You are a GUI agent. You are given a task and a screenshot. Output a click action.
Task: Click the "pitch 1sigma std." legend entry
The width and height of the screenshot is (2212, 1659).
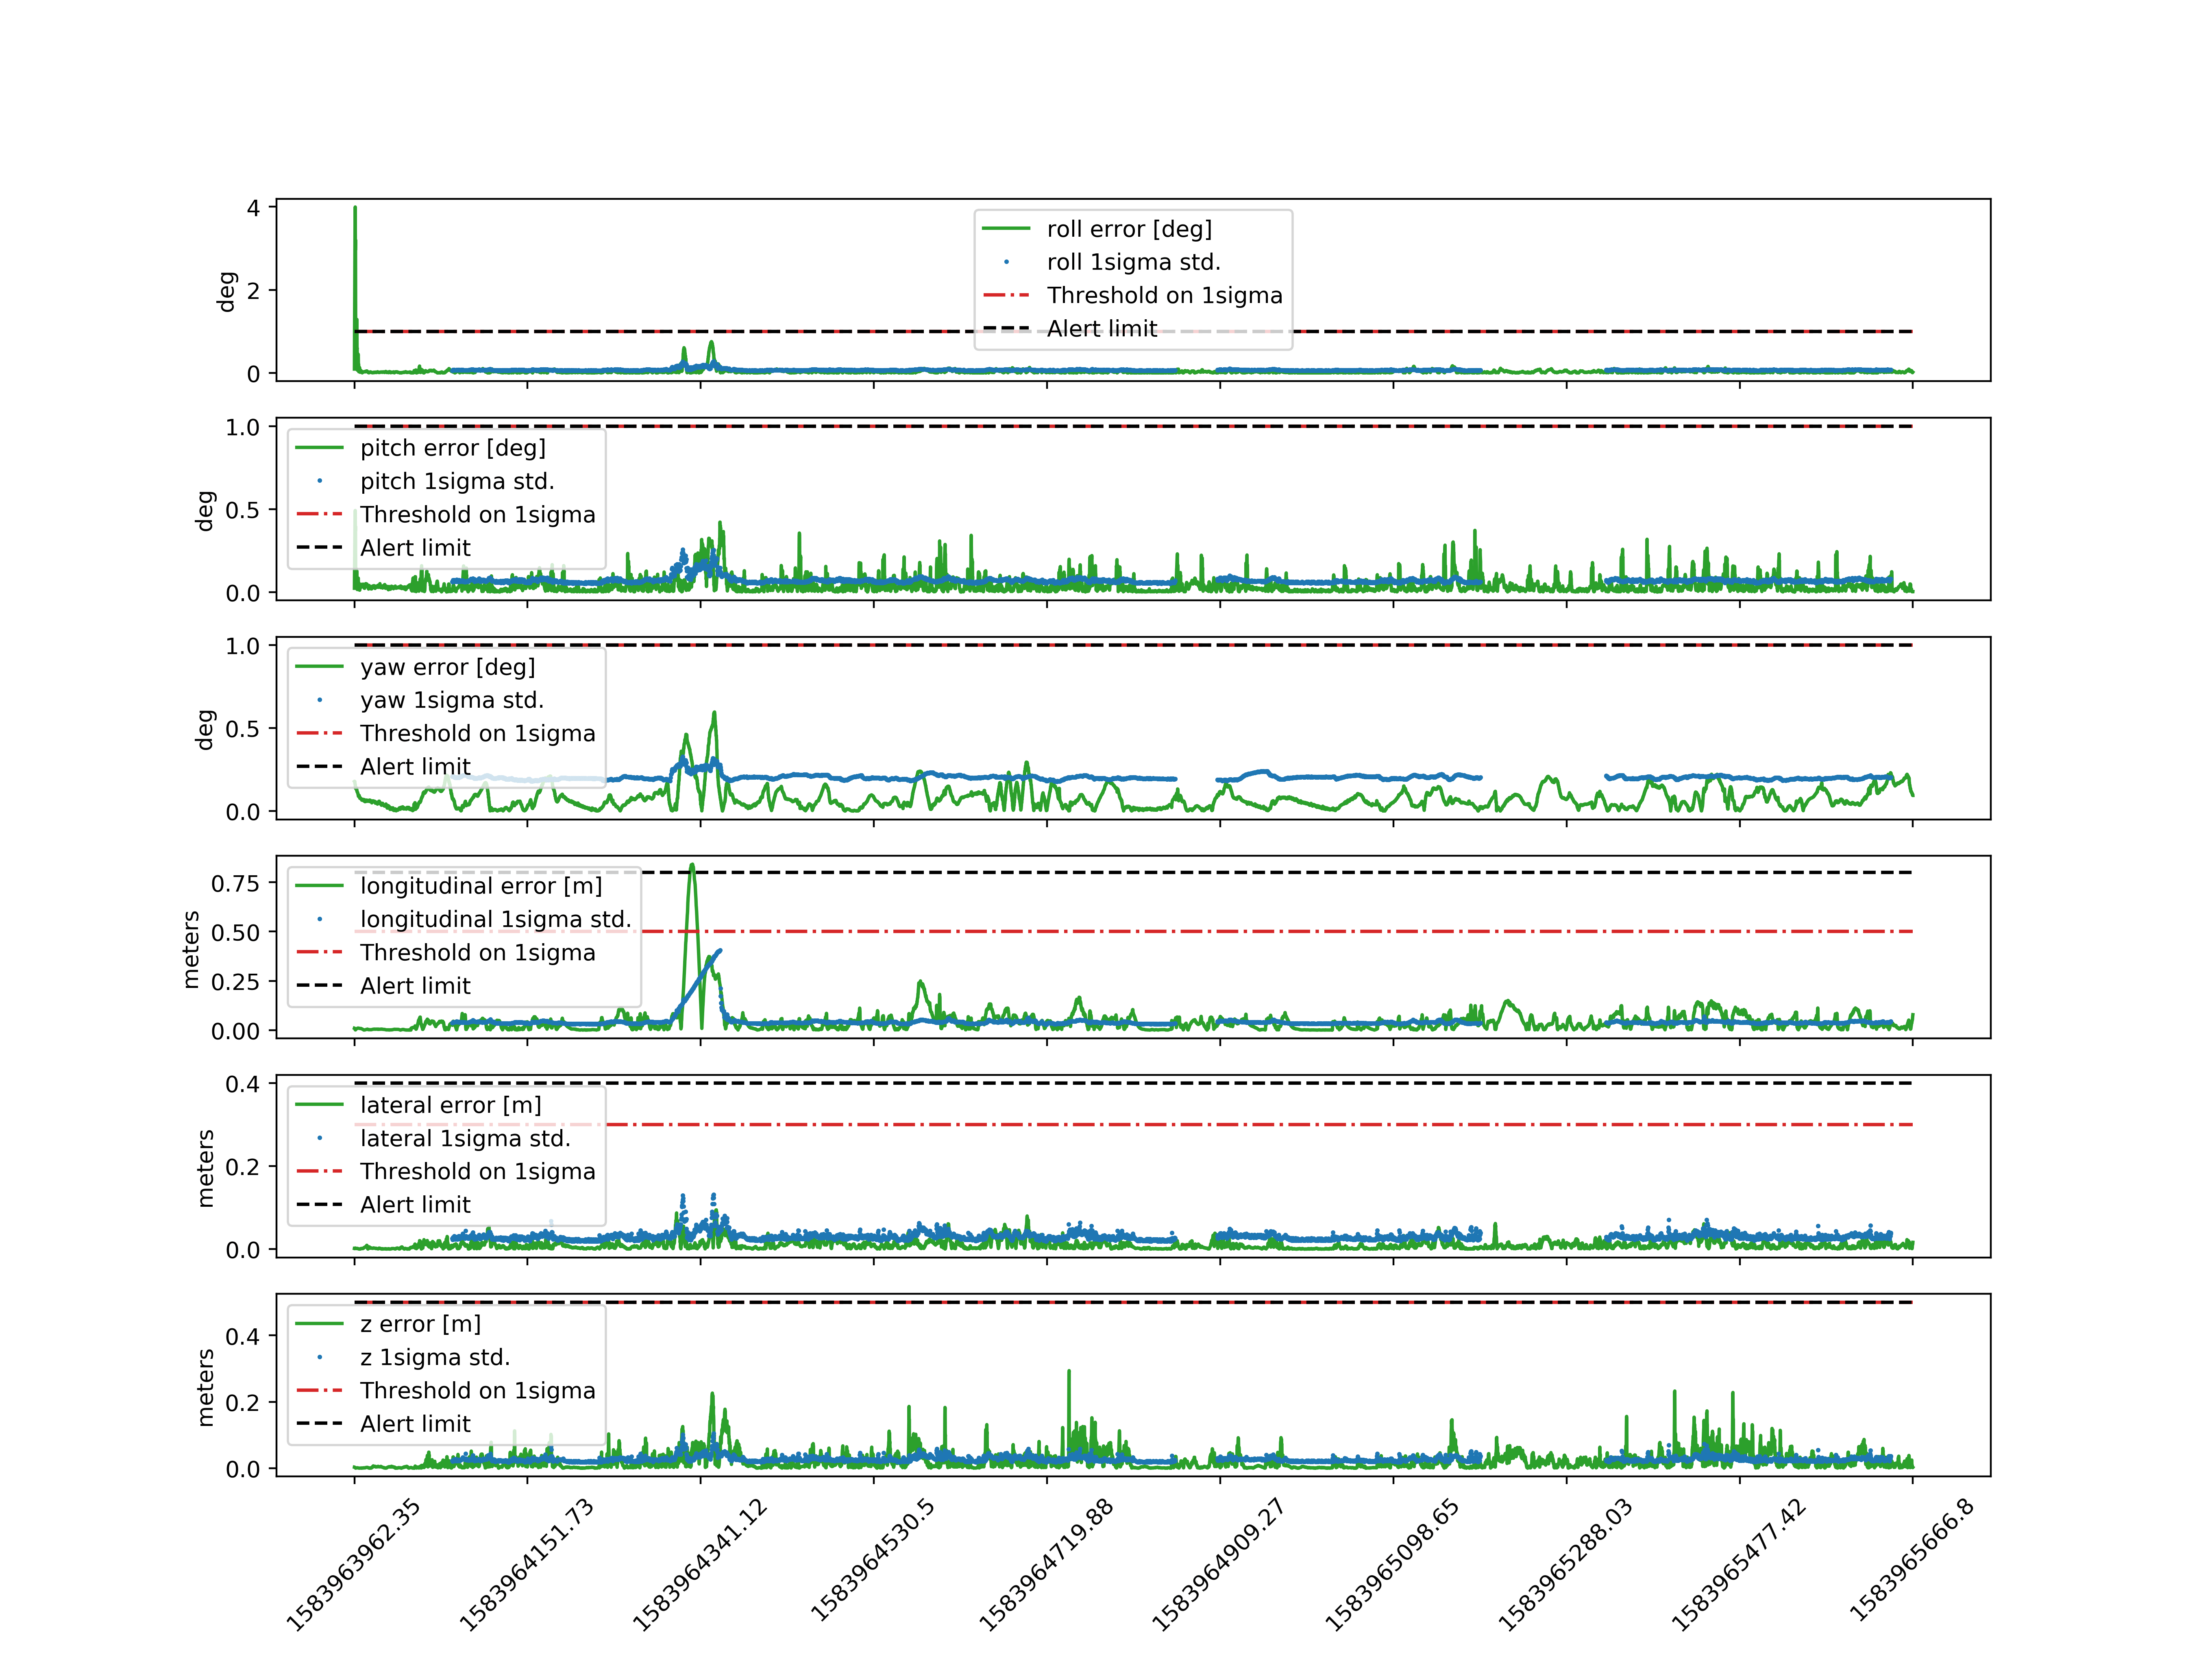click(457, 481)
